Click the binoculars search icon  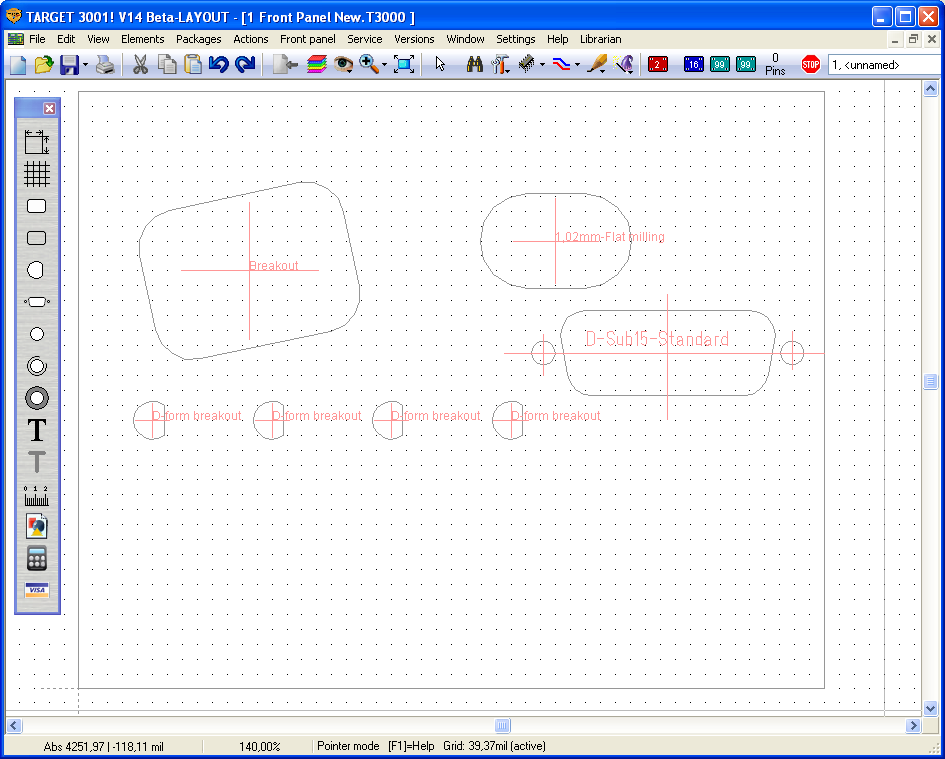(474, 64)
